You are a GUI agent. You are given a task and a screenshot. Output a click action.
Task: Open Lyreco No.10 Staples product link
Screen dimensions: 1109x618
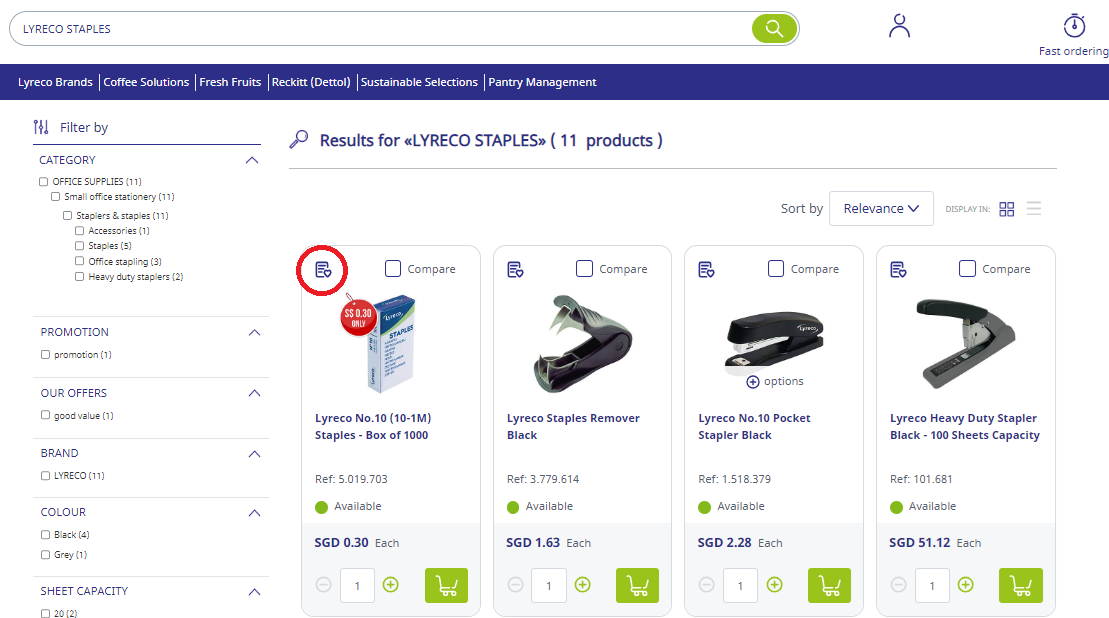(x=373, y=426)
